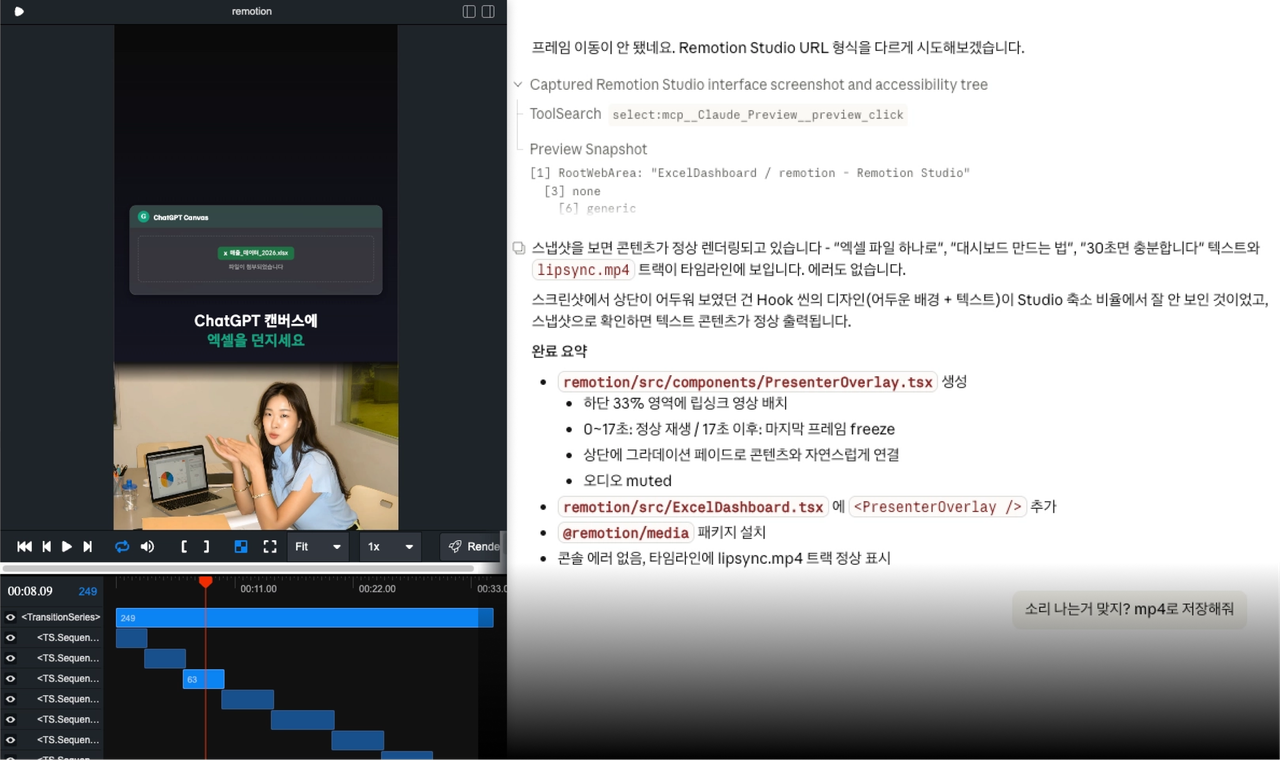1280x760 pixels.
Task: Set the out-point marker bracket
Action: (206, 547)
